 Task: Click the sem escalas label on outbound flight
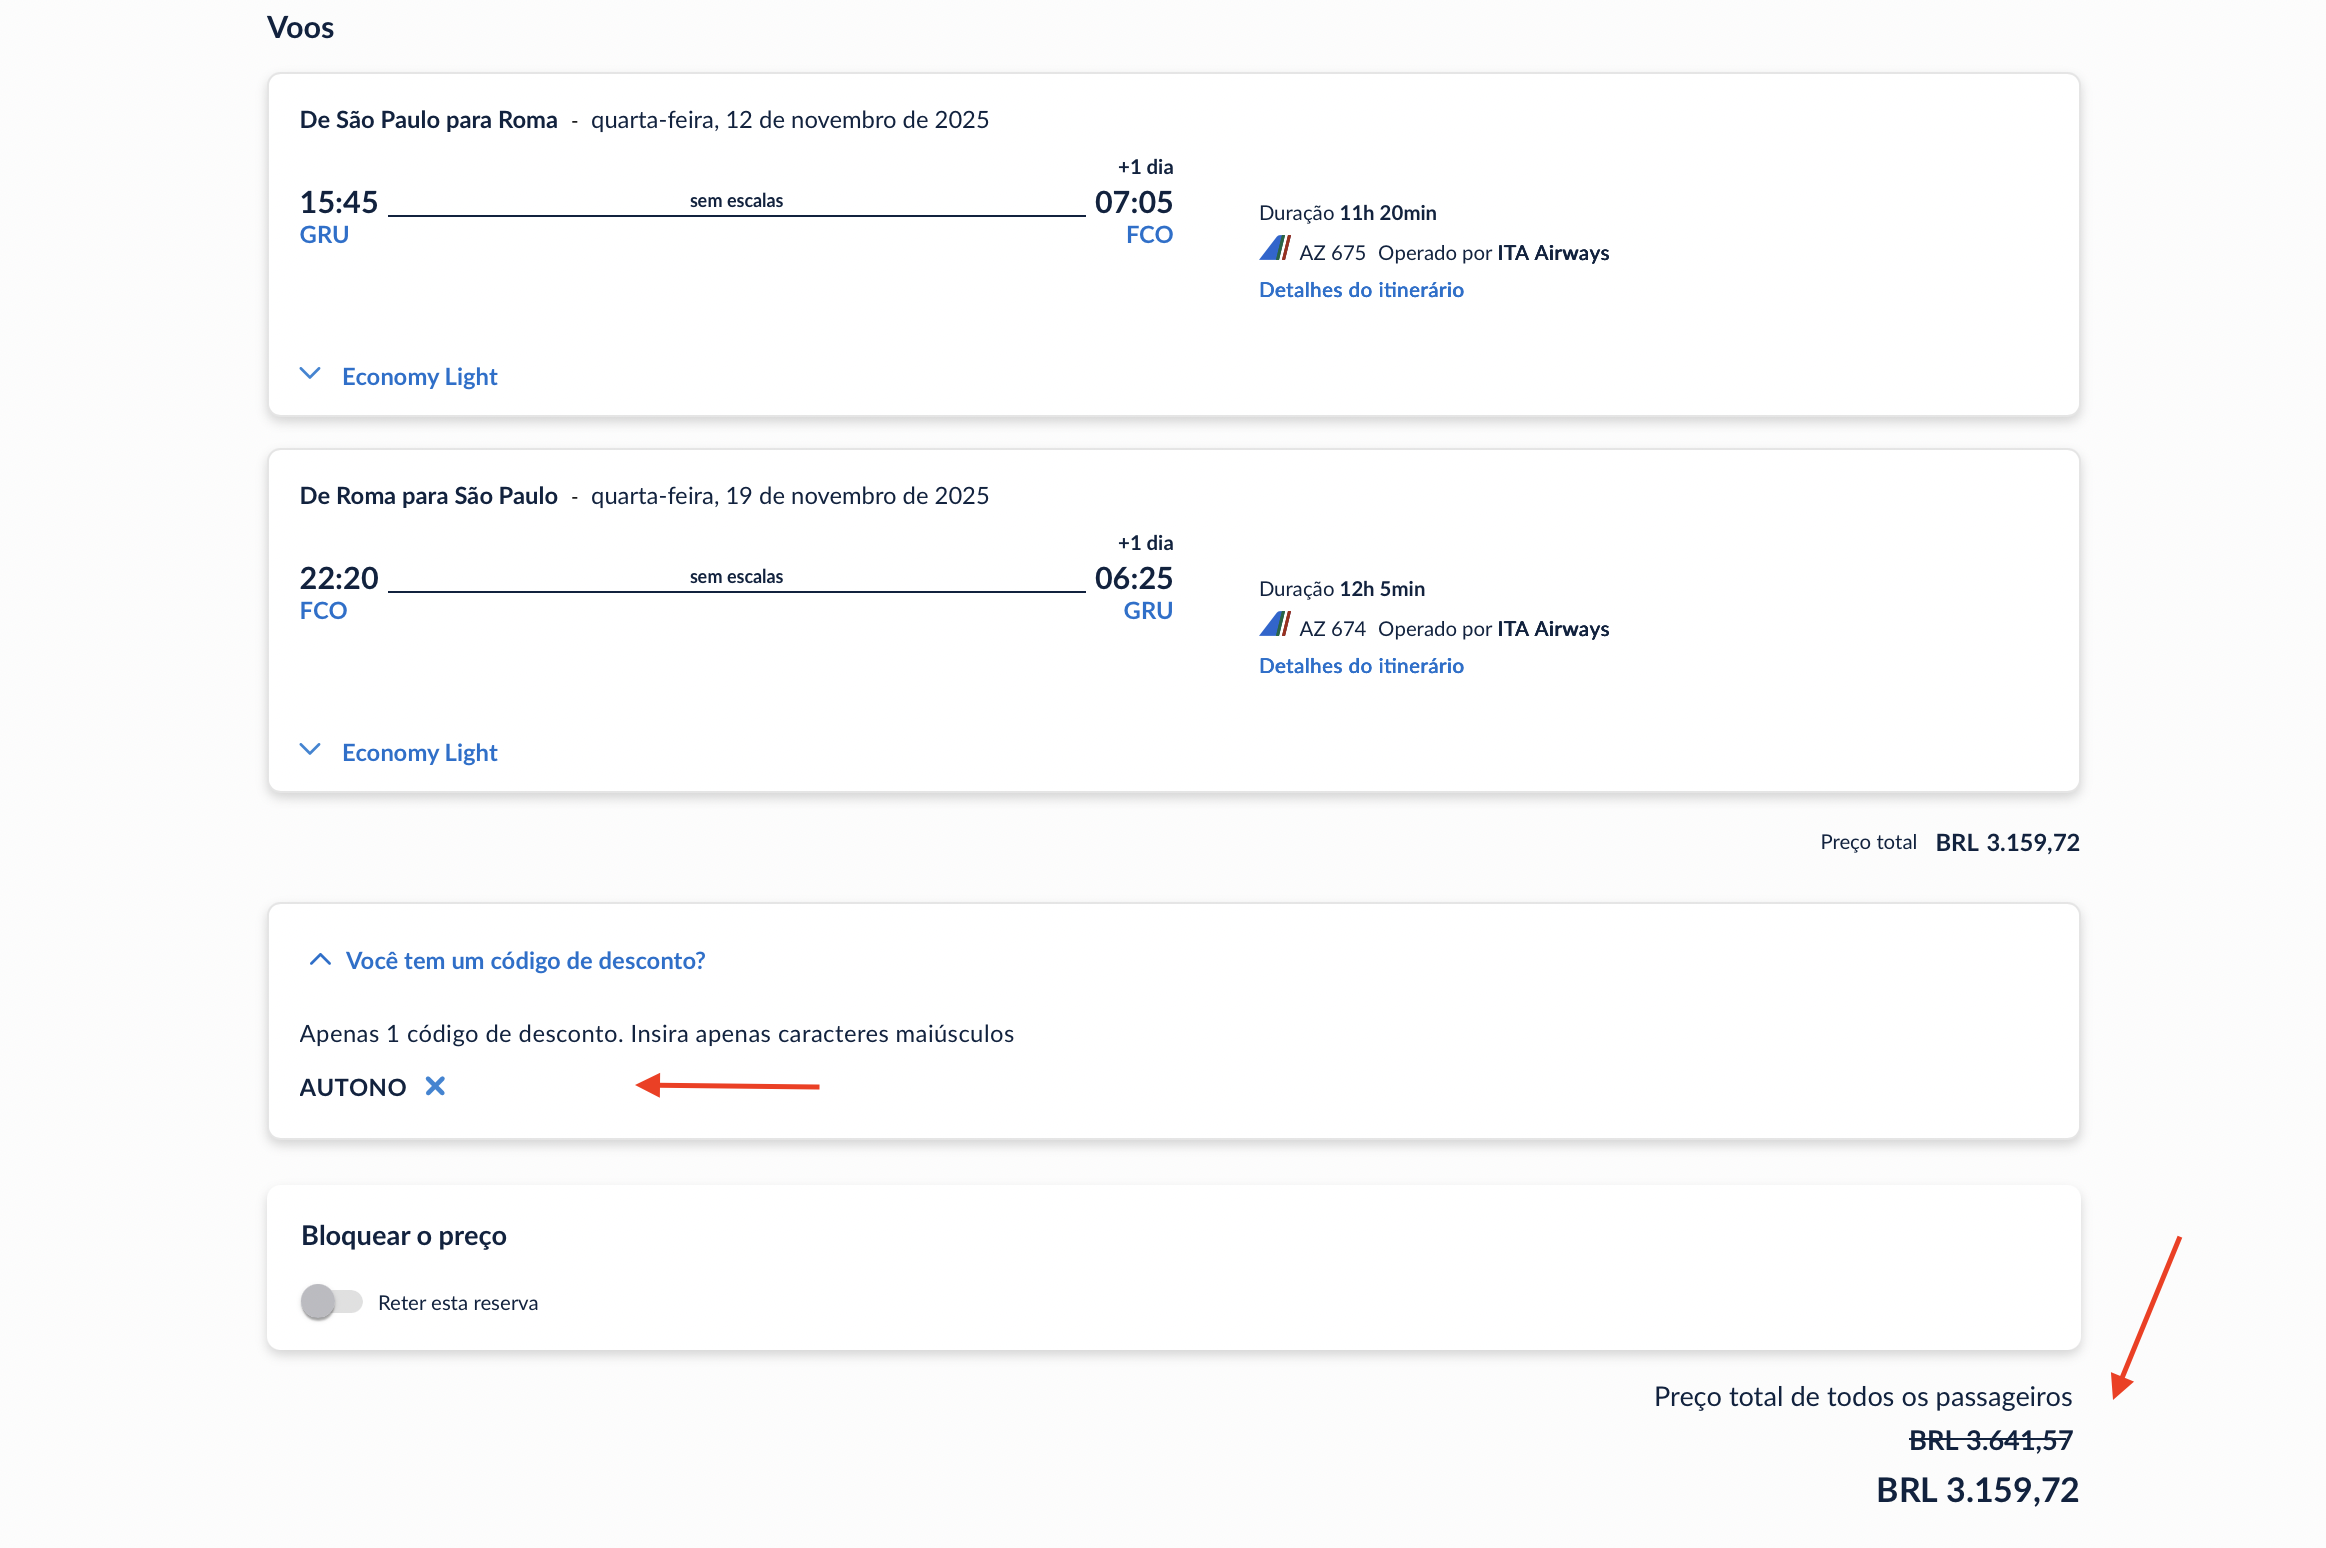tap(736, 201)
